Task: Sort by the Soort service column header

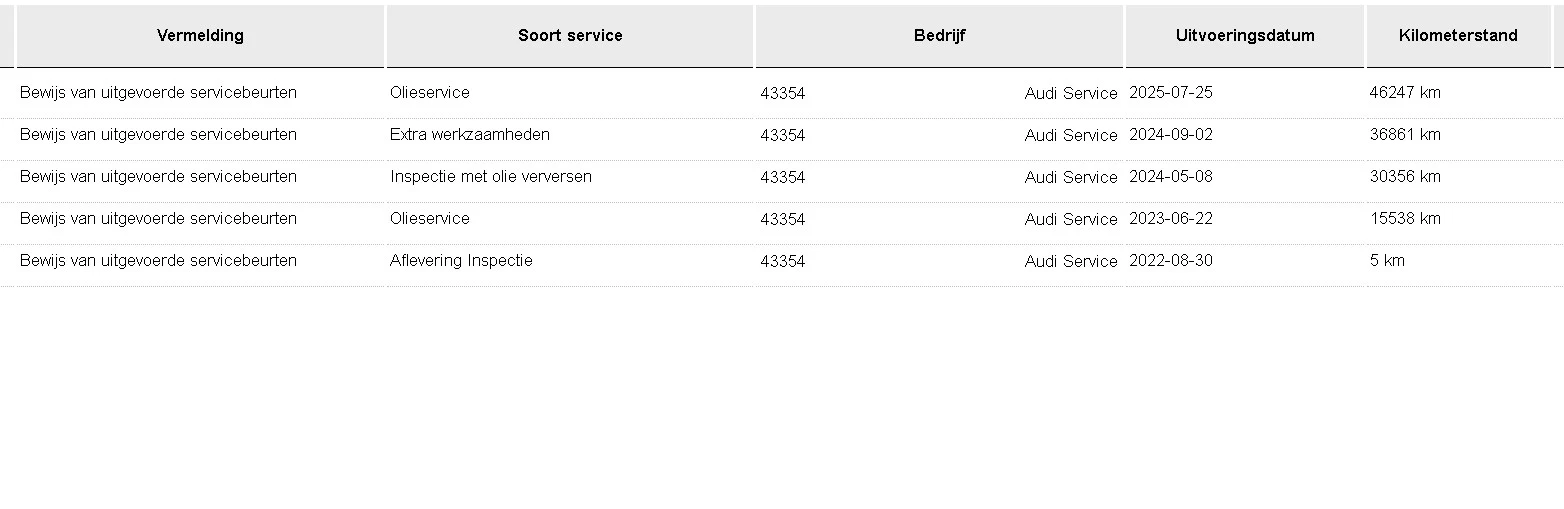Action: coord(570,36)
